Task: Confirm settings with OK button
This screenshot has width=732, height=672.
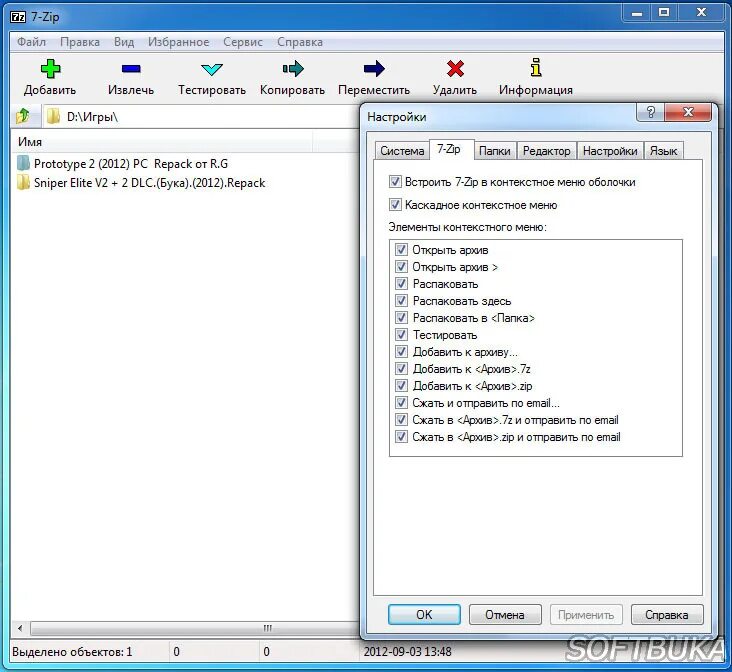Action: click(424, 615)
